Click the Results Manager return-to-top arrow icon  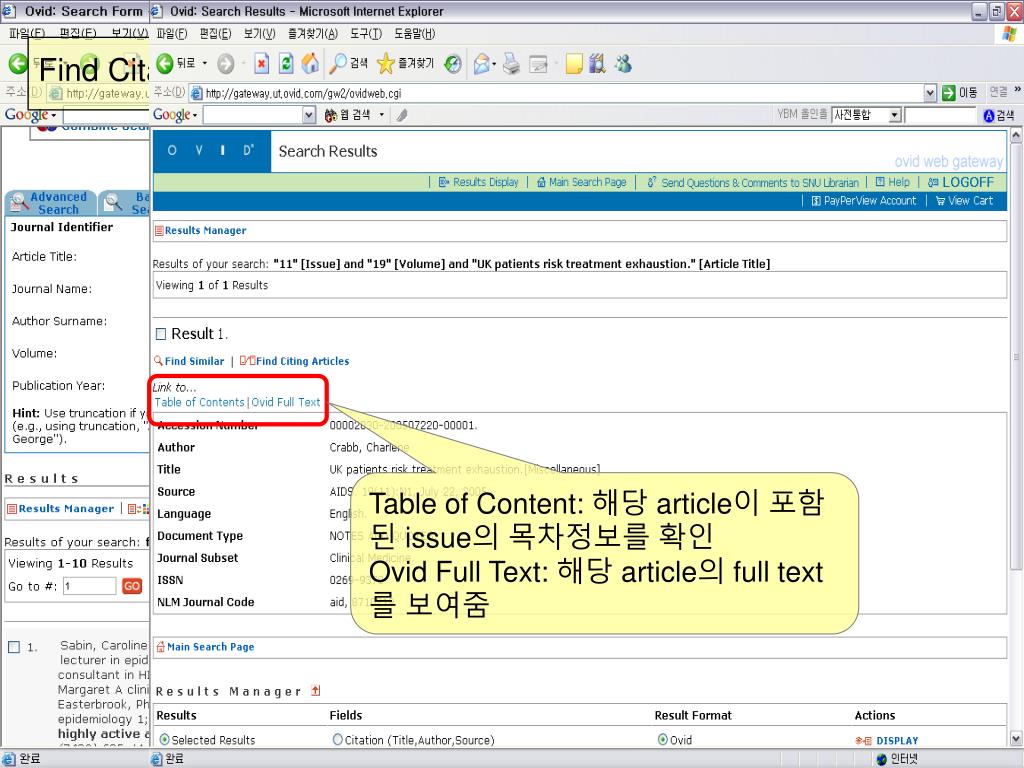[x=316, y=690]
